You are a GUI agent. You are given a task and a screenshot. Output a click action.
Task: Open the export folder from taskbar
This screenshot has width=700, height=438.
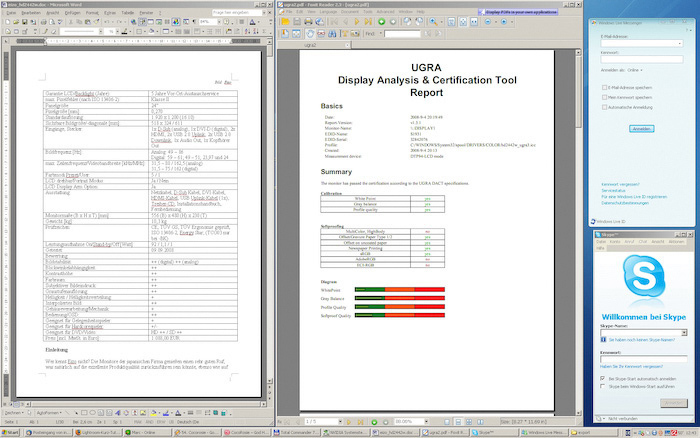(594, 433)
